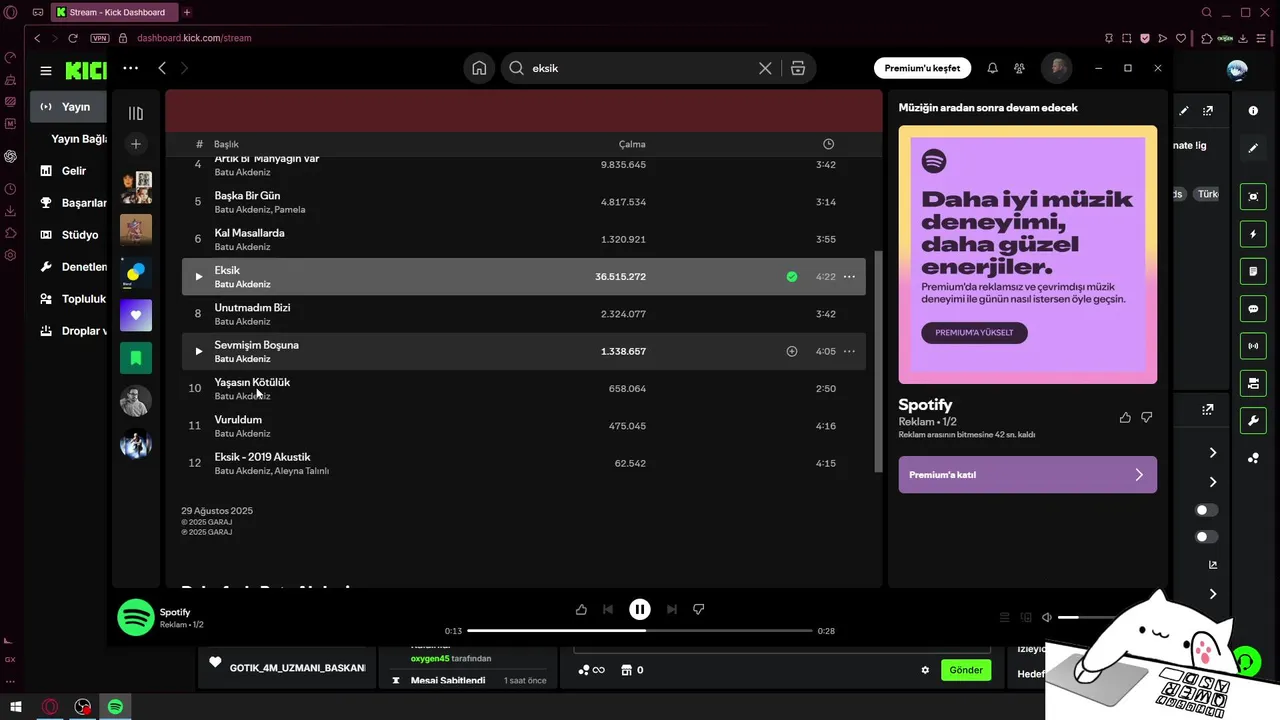Sort tracks by duration clock header
The image size is (1280, 720).
tap(828, 144)
